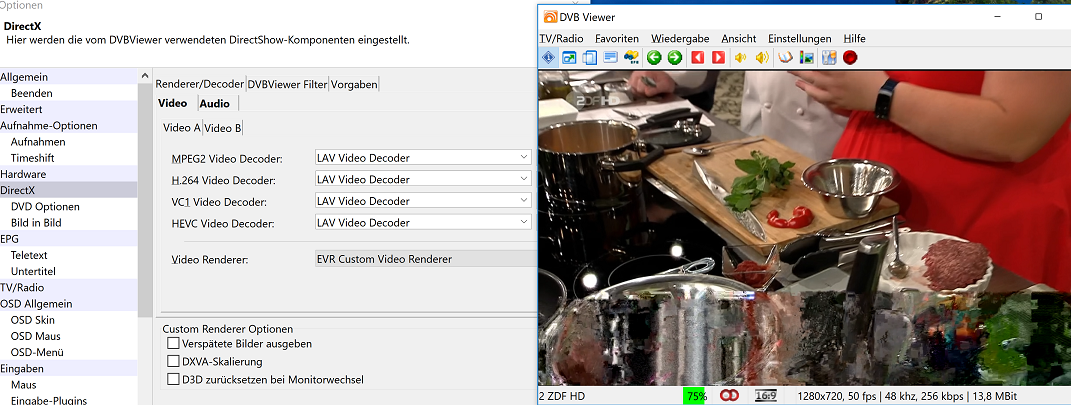Open the EPG book icon
The height and width of the screenshot is (405, 1071).
point(785,58)
